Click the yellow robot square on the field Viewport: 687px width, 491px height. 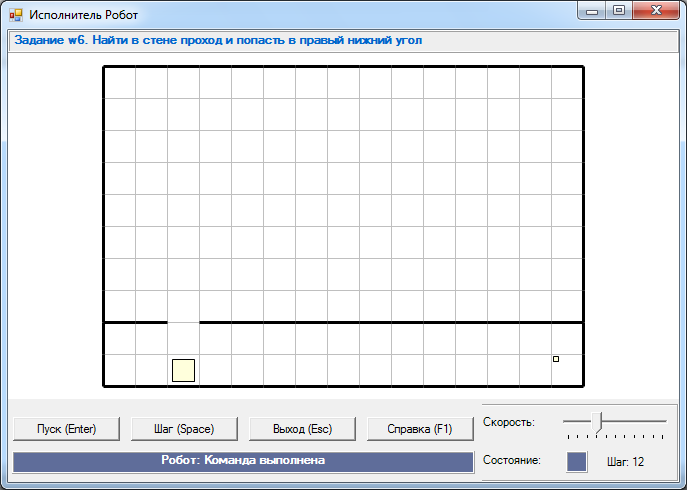183,370
